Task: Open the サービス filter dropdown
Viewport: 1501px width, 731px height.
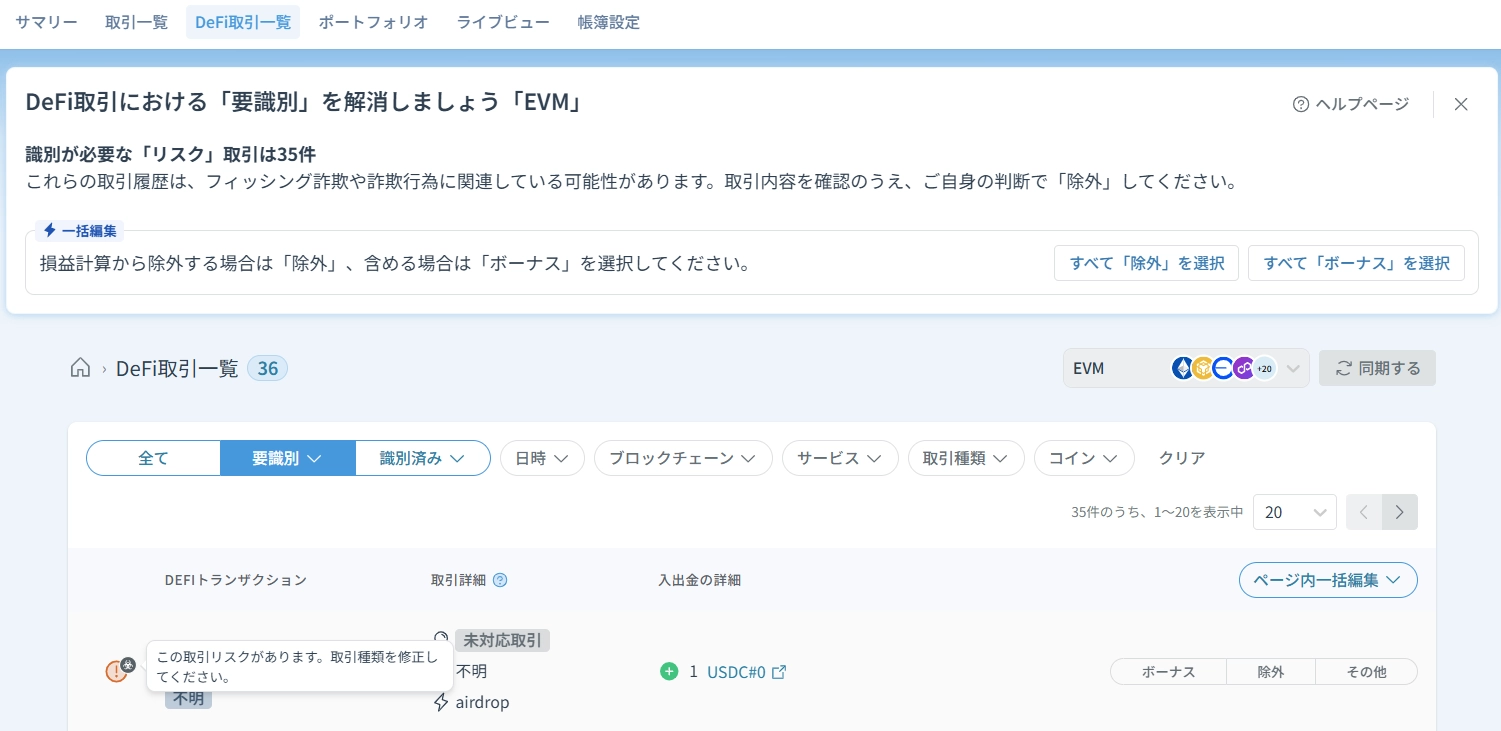Action: (840, 458)
